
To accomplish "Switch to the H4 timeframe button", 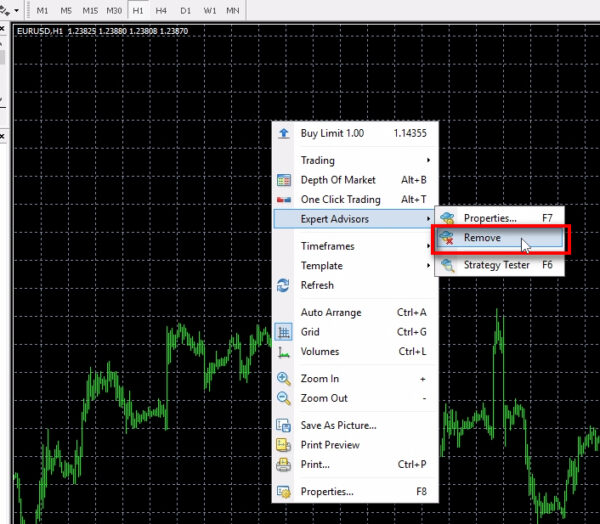I will pyautogui.click(x=161, y=10).
